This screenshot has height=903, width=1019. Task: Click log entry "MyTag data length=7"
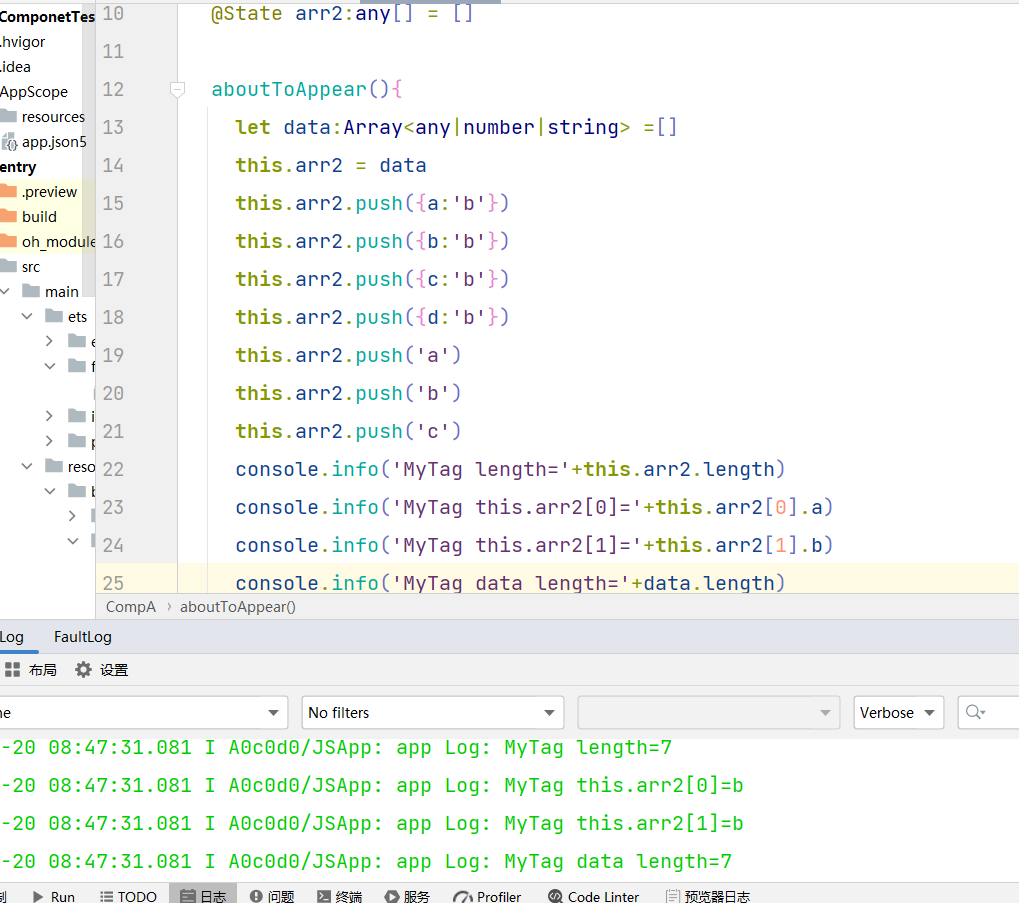point(618,861)
